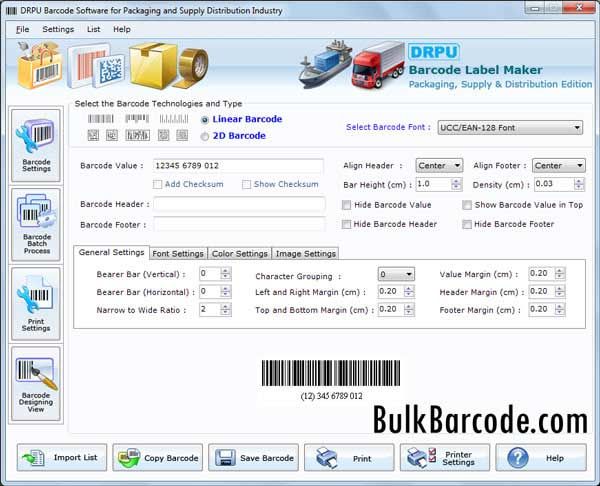Click the third linear barcode sample icon
Image resolution: width=600 pixels, height=486 pixels.
tap(174, 119)
